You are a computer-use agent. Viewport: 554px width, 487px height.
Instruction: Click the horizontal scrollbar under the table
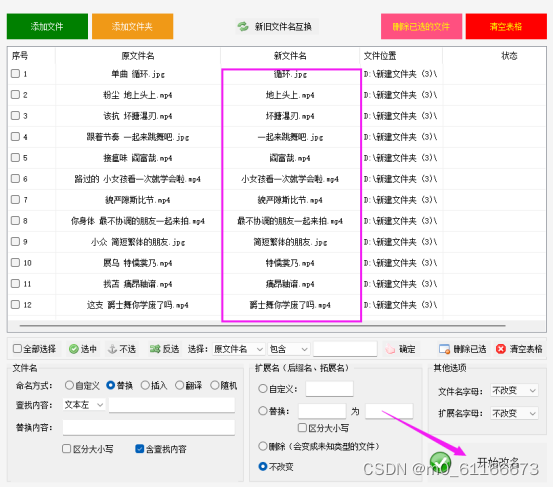click(x=263, y=325)
